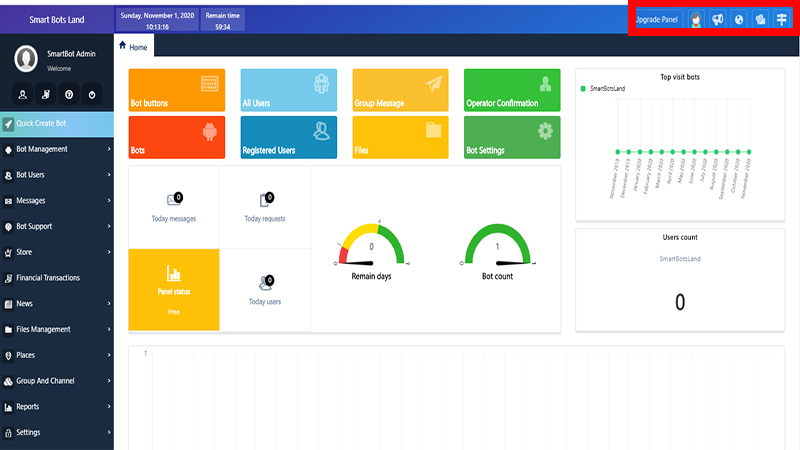Open the orange Bot buttons tile
800x450 pixels.
(x=177, y=90)
